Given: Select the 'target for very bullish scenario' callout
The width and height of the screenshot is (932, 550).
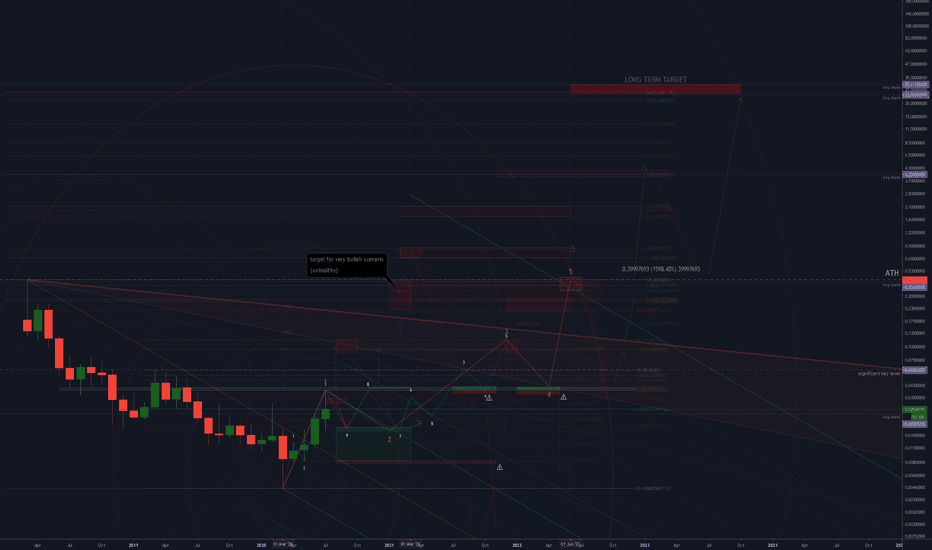Looking at the screenshot, I should [x=347, y=265].
